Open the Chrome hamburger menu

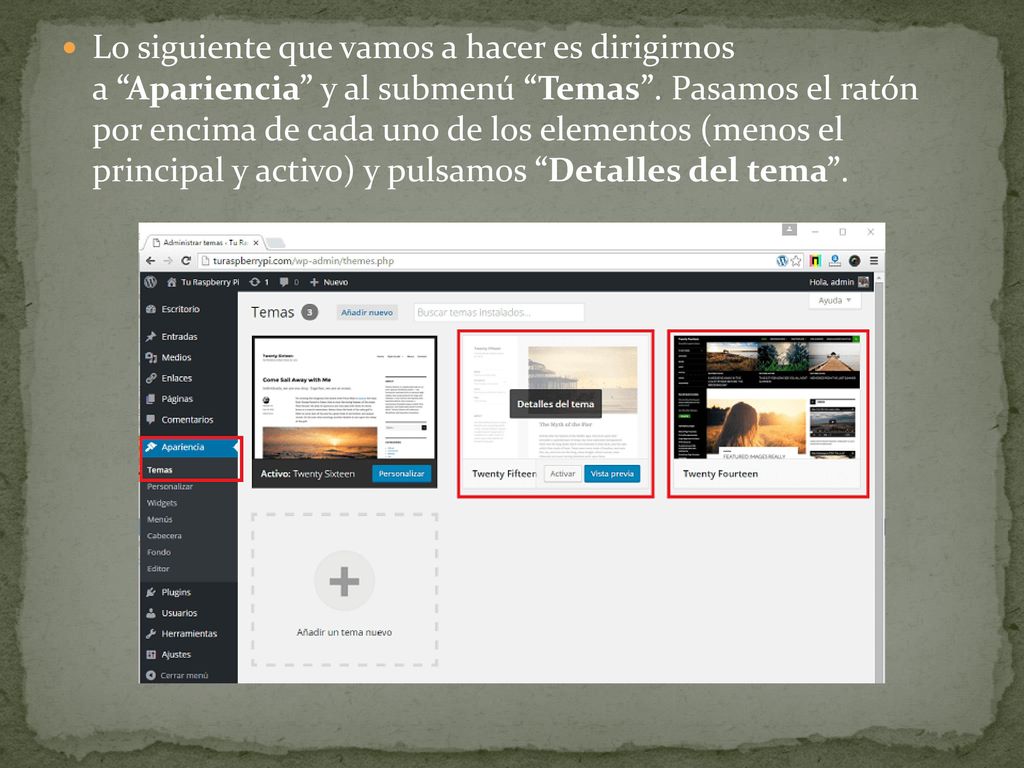[874, 261]
